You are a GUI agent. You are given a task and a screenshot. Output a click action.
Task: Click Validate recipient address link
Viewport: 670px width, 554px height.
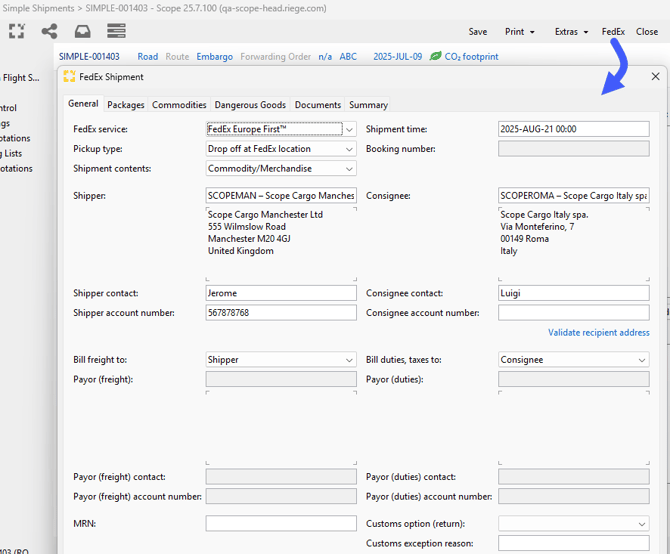(599, 333)
